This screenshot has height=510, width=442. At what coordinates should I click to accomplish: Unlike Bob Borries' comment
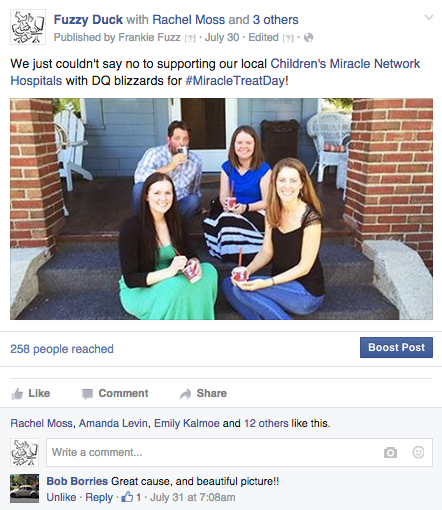61,497
